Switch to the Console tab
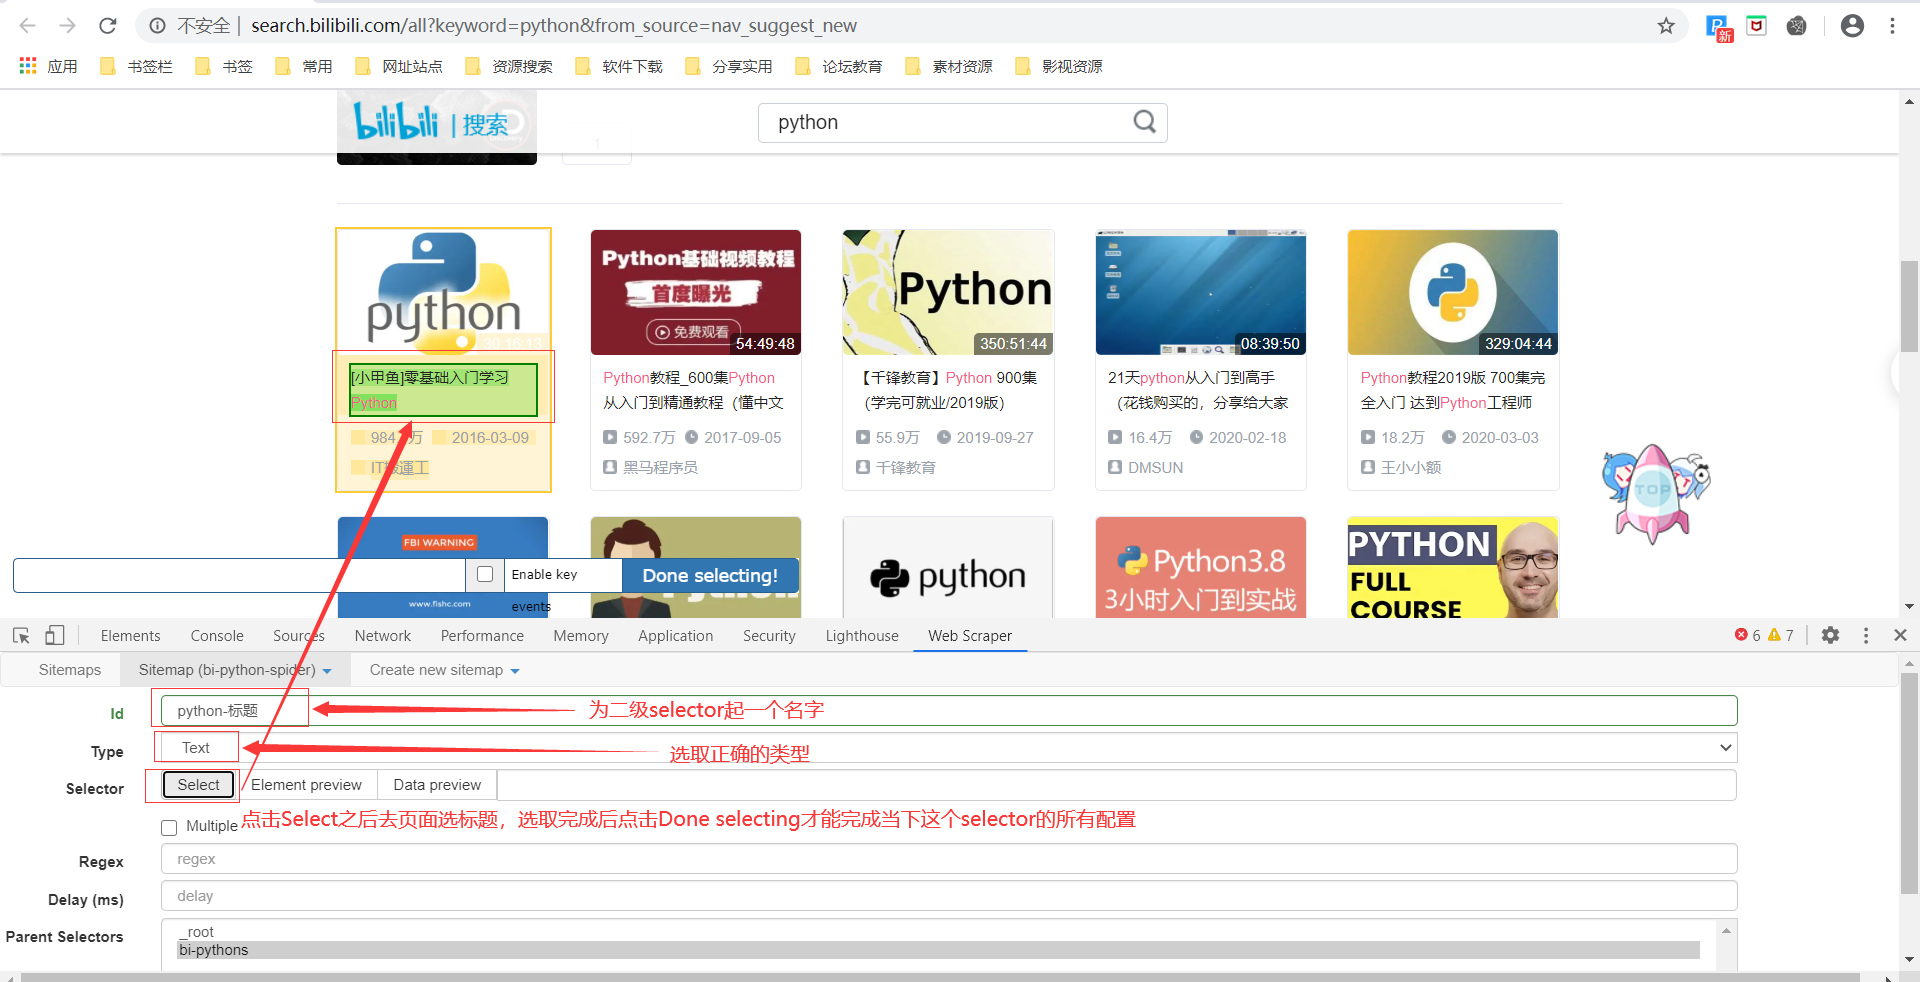The image size is (1920, 982). point(217,636)
